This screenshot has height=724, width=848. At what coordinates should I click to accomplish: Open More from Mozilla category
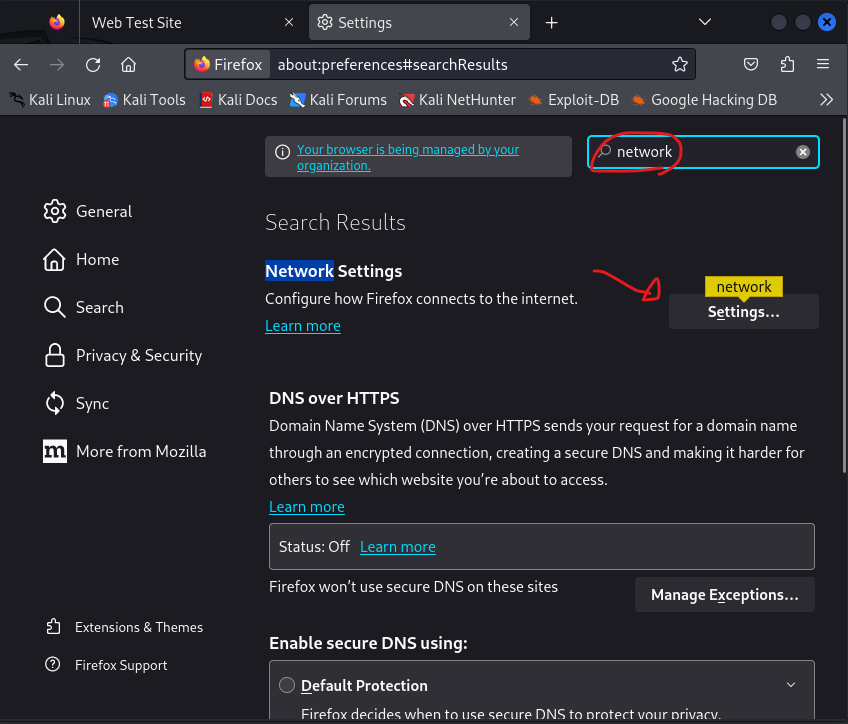coord(125,451)
